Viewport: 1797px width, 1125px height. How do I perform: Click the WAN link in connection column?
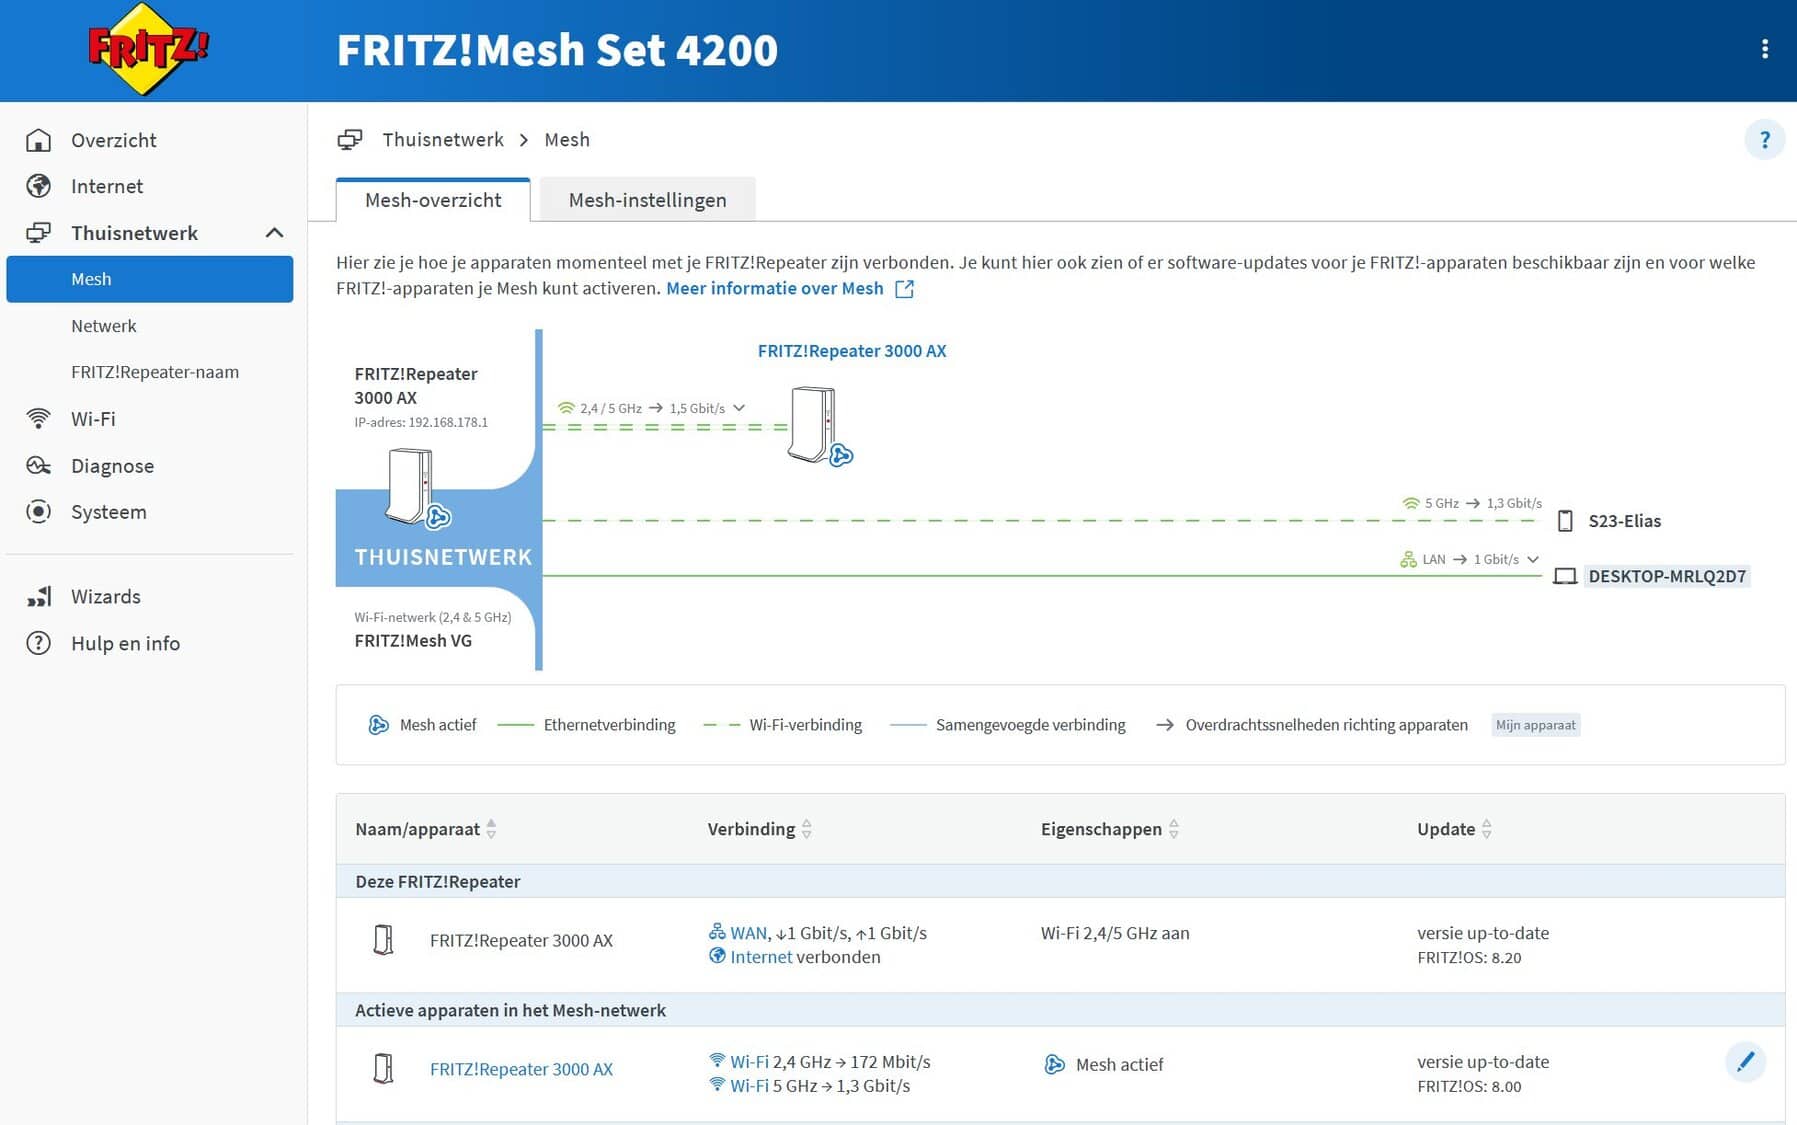pos(748,933)
